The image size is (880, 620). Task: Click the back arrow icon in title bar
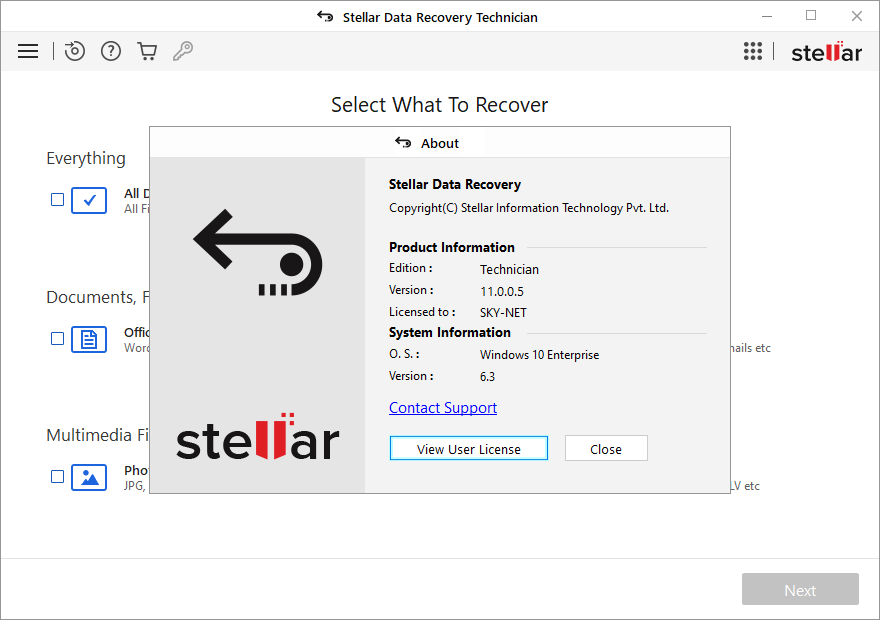pyautogui.click(x=325, y=17)
